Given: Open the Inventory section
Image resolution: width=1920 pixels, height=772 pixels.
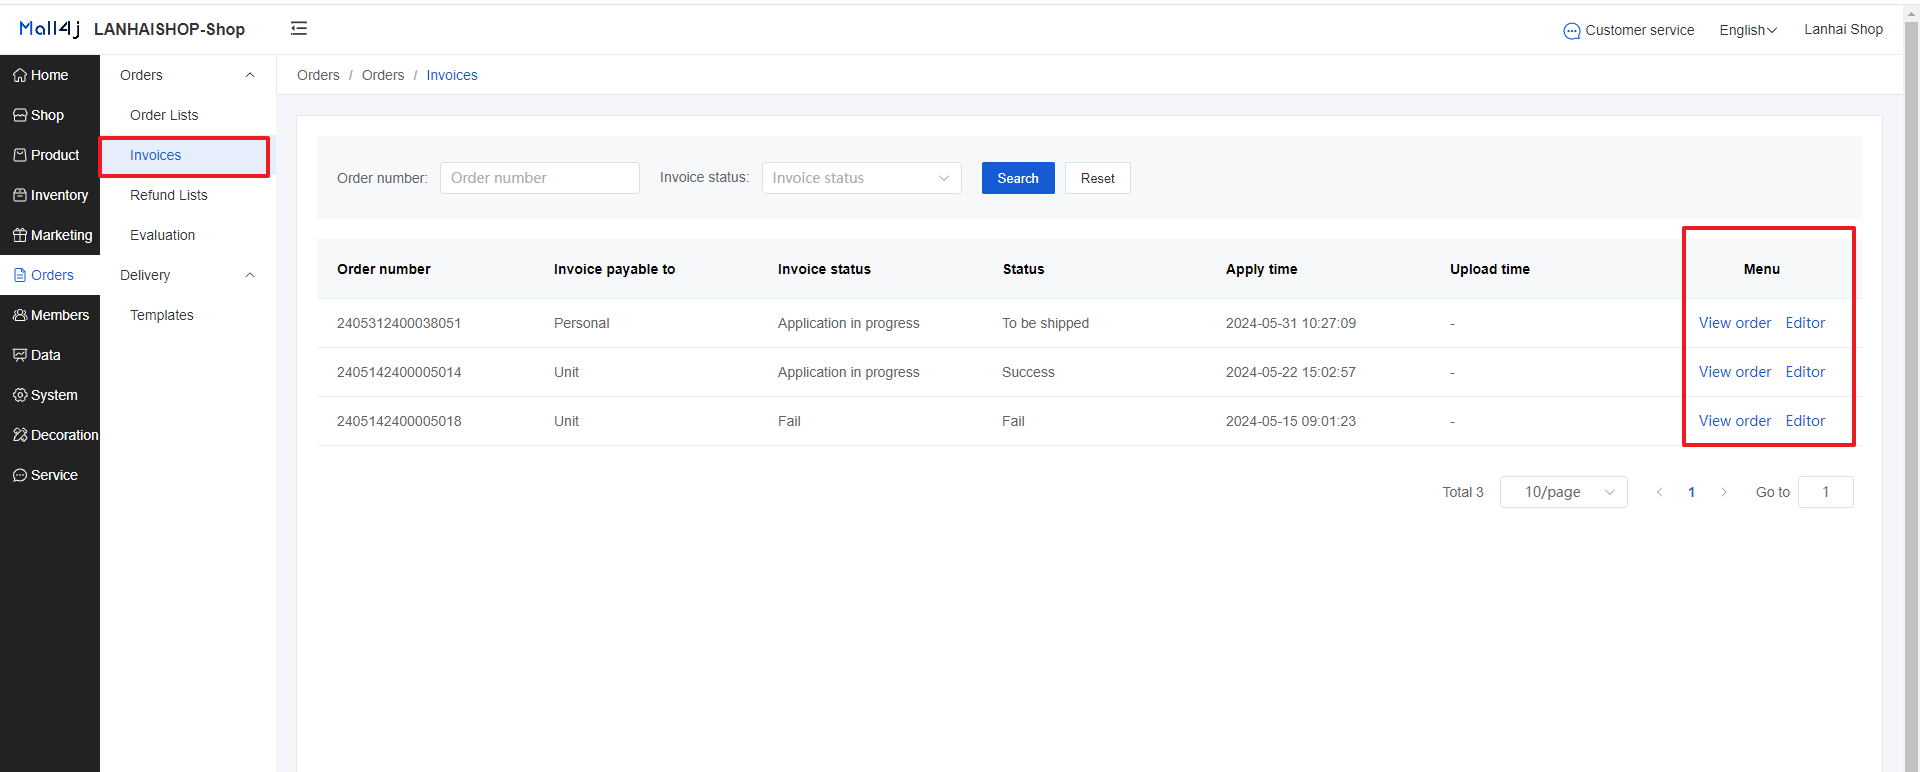Looking at the screenshot, I should tap(50, 195).
